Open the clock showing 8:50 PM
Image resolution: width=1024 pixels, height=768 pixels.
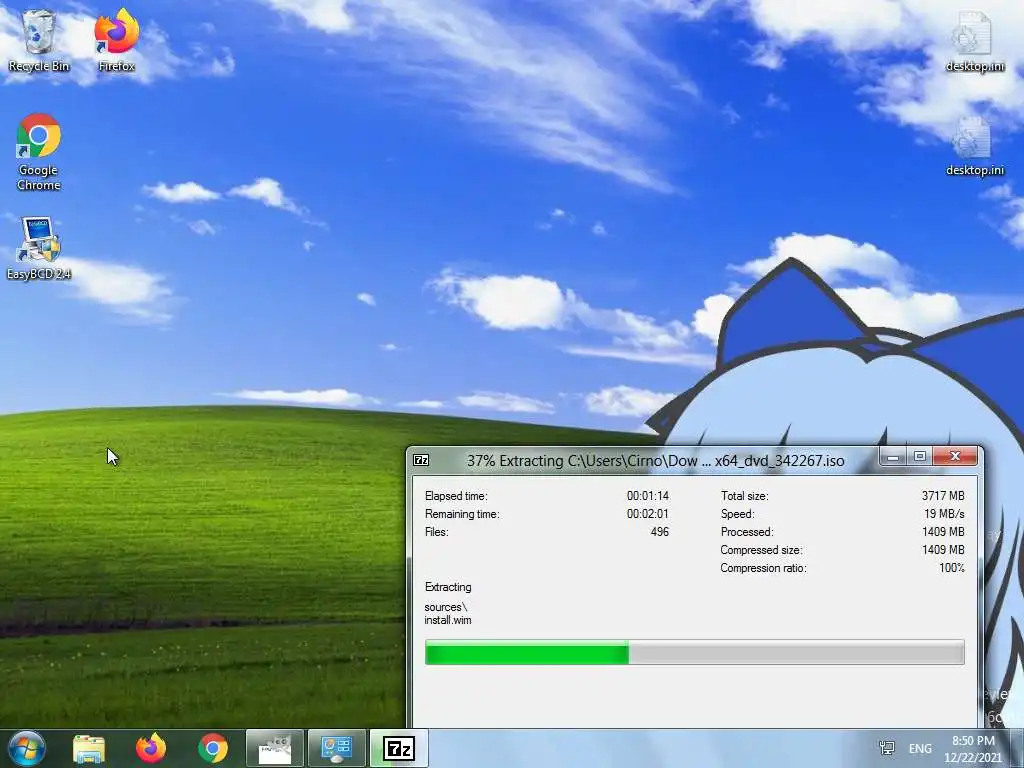[973, 748]
